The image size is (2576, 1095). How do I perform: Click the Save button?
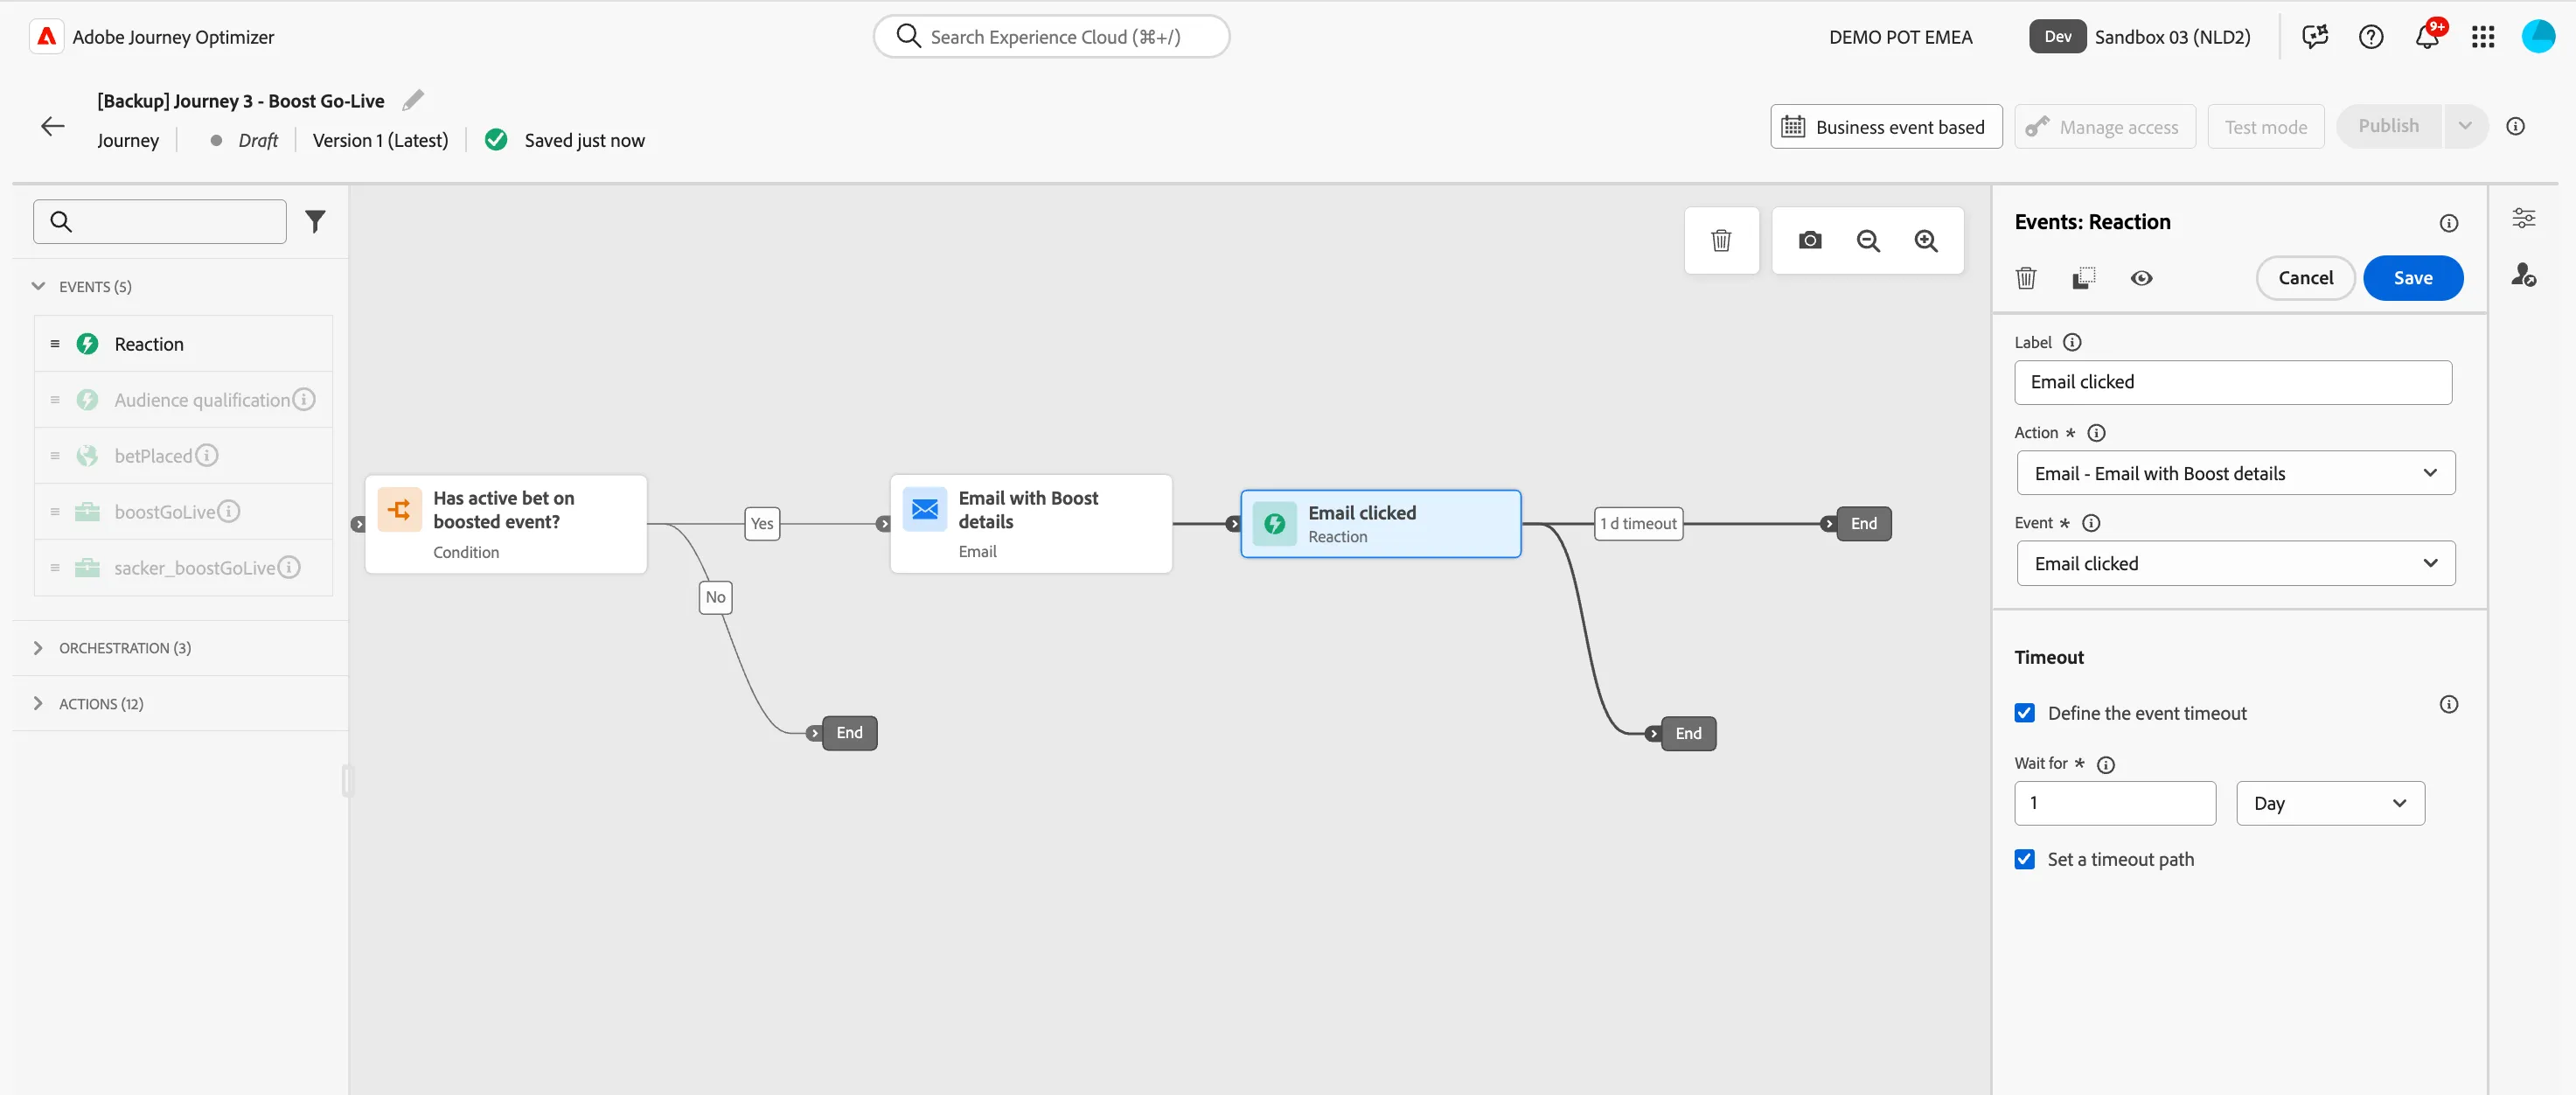click(x=2412, y=278)
